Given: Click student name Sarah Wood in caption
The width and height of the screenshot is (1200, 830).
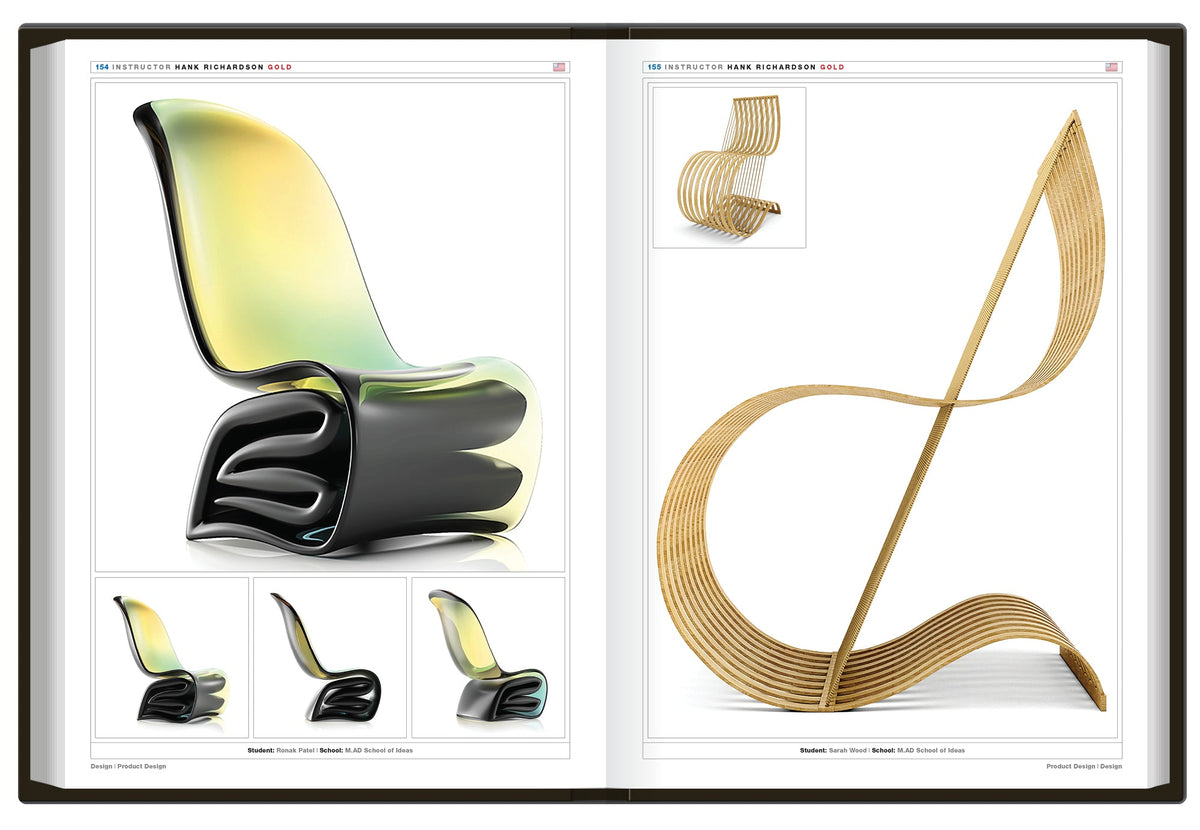Looking at the screenshot, I should 848,750.
